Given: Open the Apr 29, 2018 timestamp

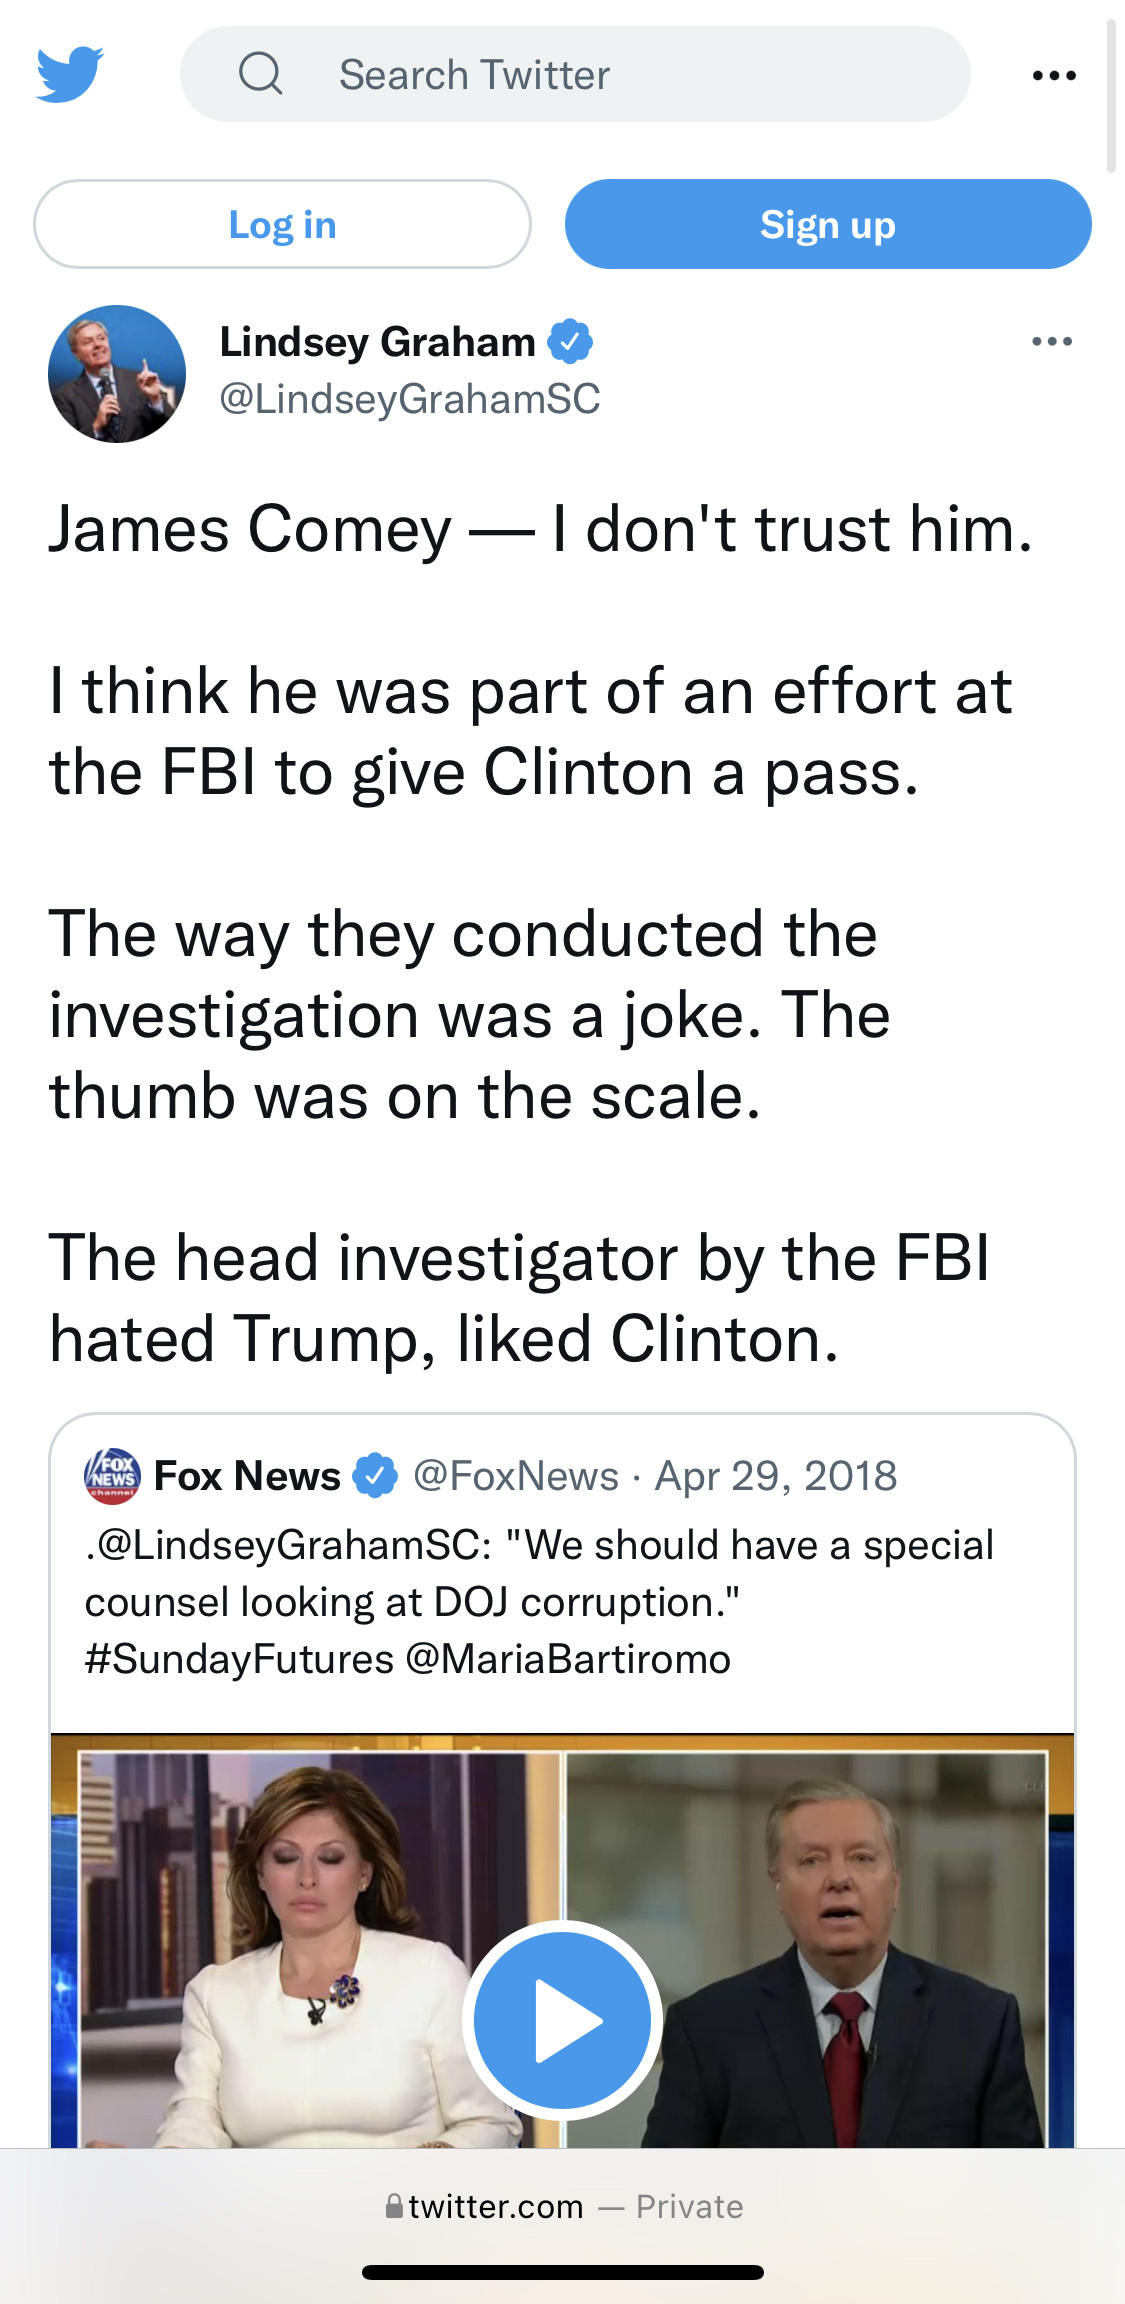Looking at the screenshot, I should [x=776, y=1476].
